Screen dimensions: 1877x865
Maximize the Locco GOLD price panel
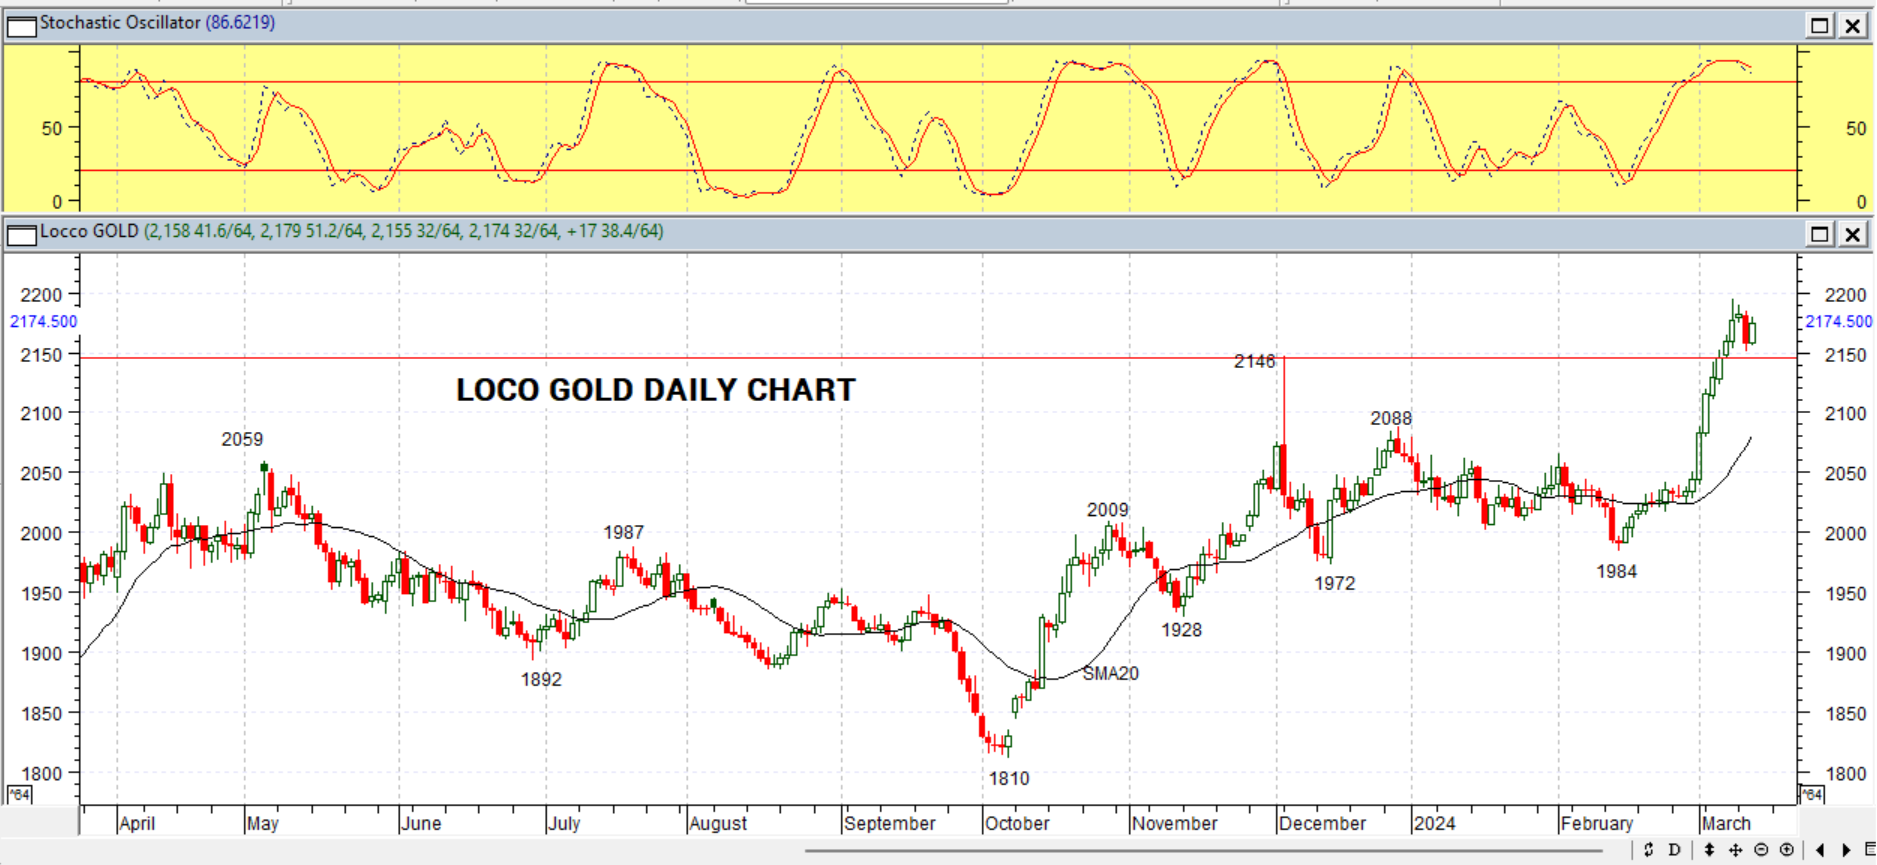click(1820, 234)
